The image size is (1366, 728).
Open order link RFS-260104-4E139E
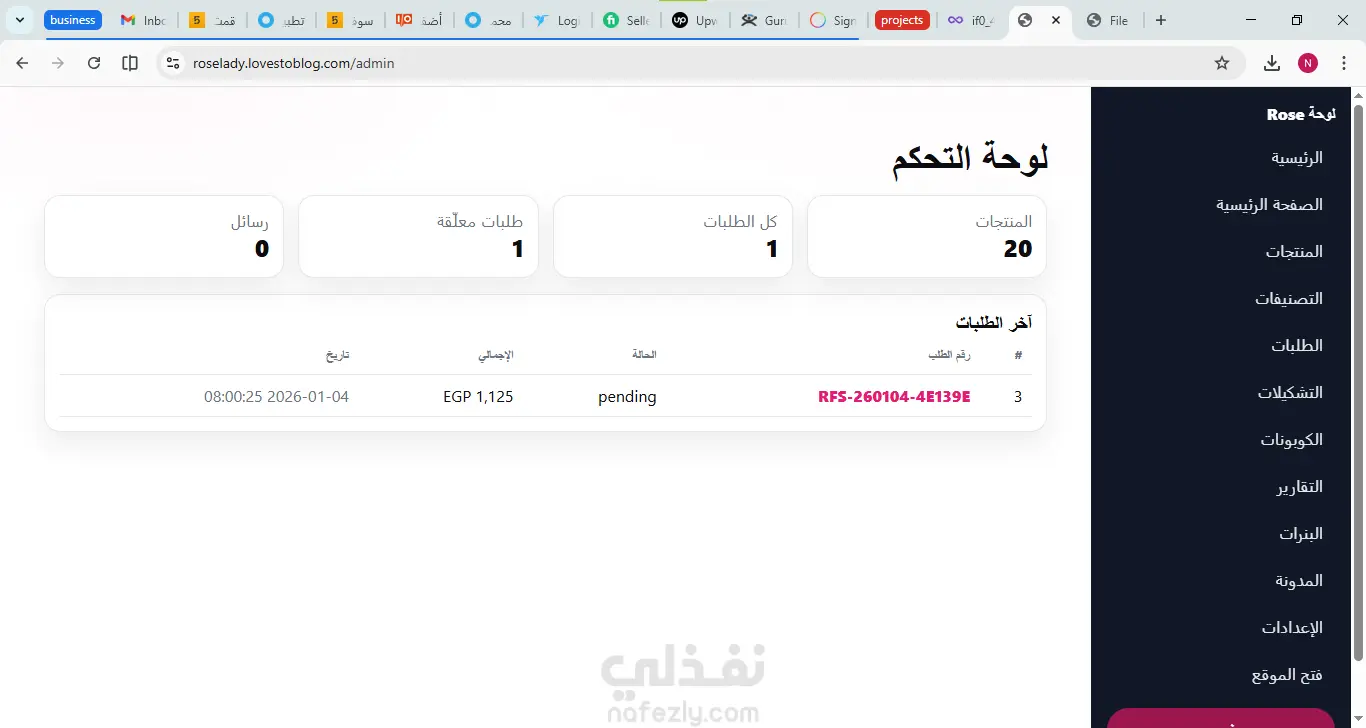point(894,397)
